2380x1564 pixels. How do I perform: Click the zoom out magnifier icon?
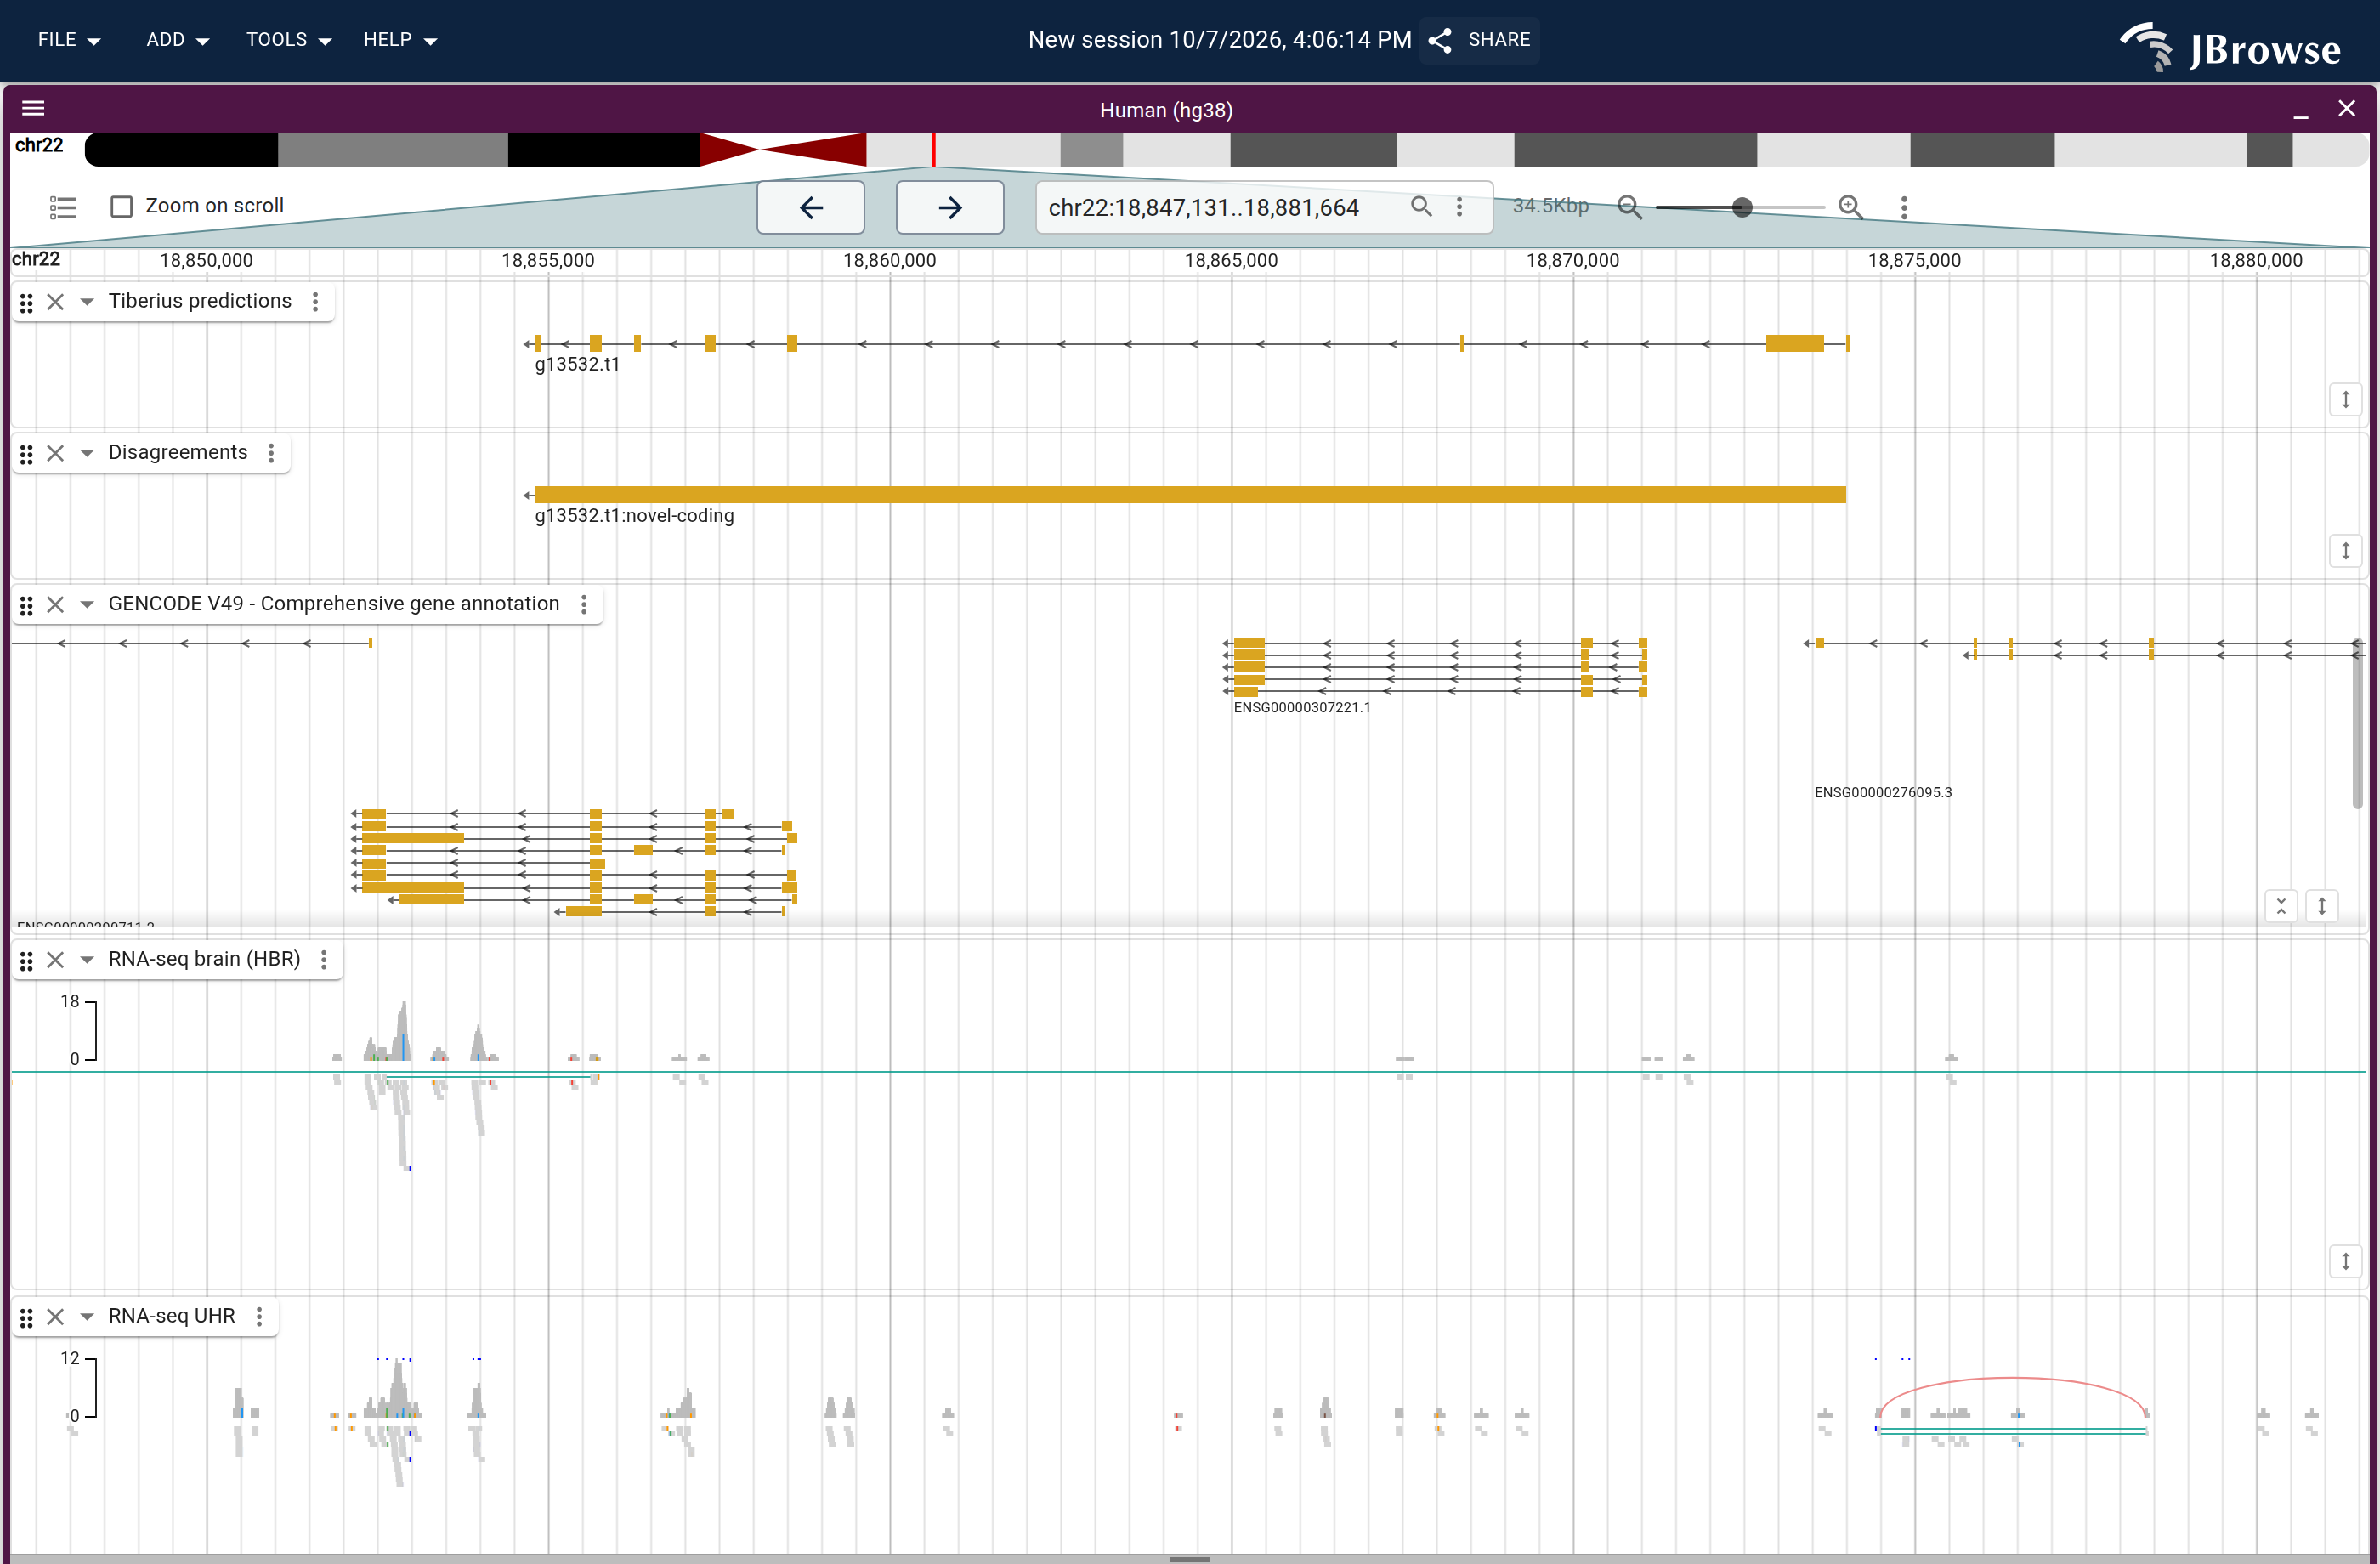pyautogui.click(x=1630, y=207)
